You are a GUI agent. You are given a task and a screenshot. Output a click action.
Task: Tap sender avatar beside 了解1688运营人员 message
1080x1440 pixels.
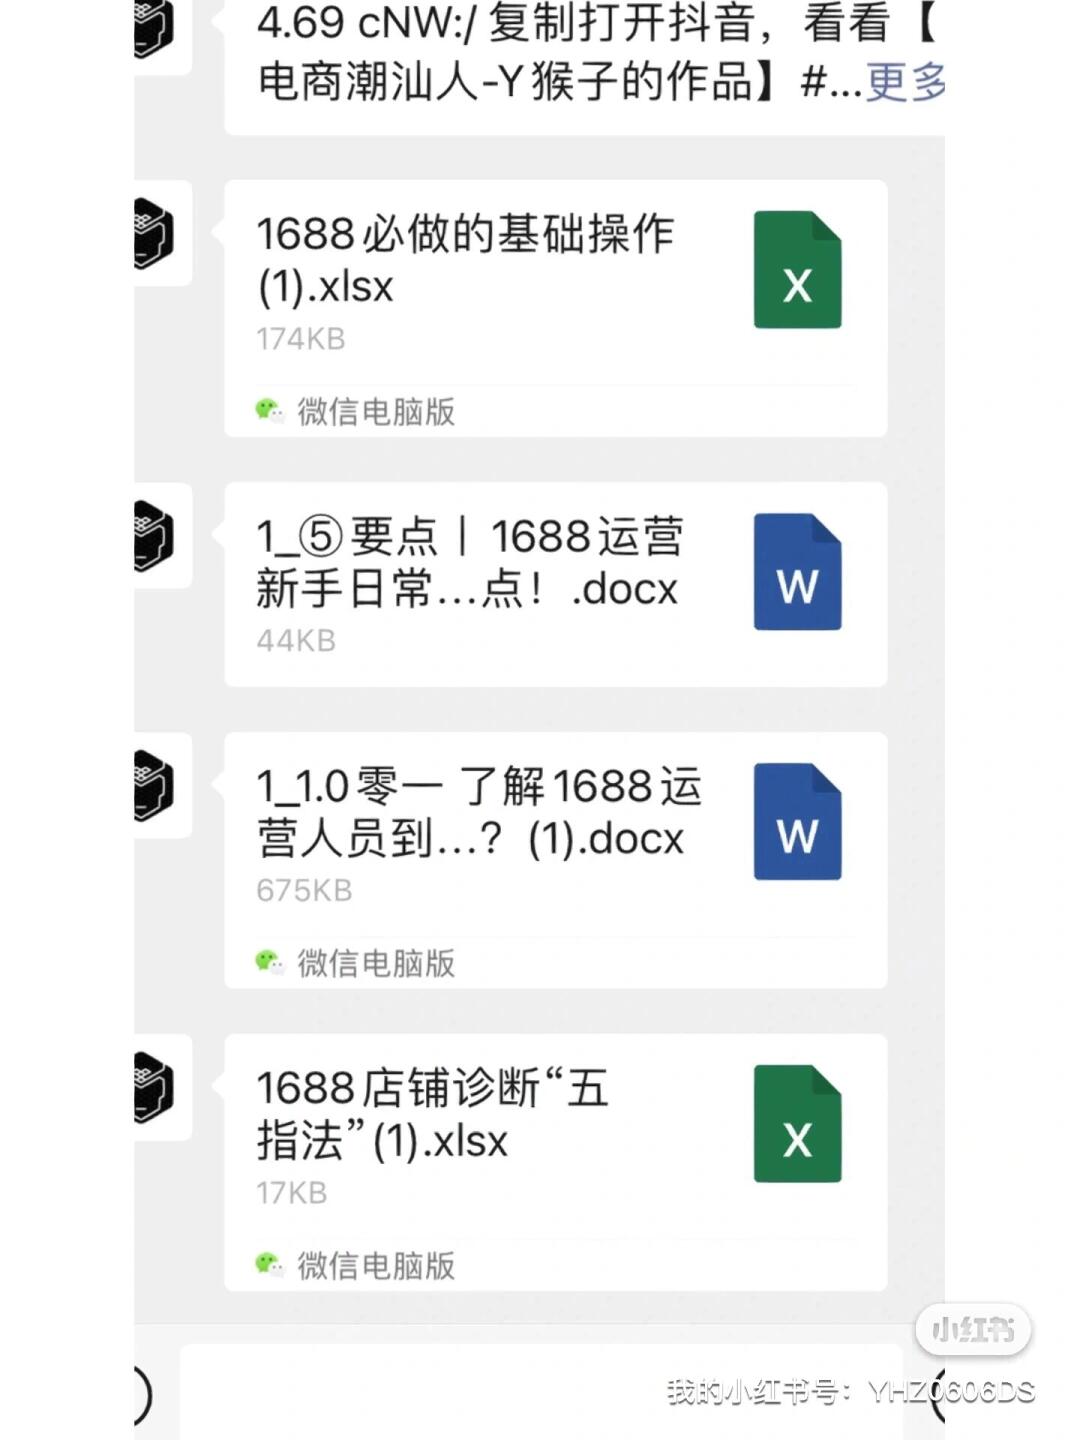160,785
